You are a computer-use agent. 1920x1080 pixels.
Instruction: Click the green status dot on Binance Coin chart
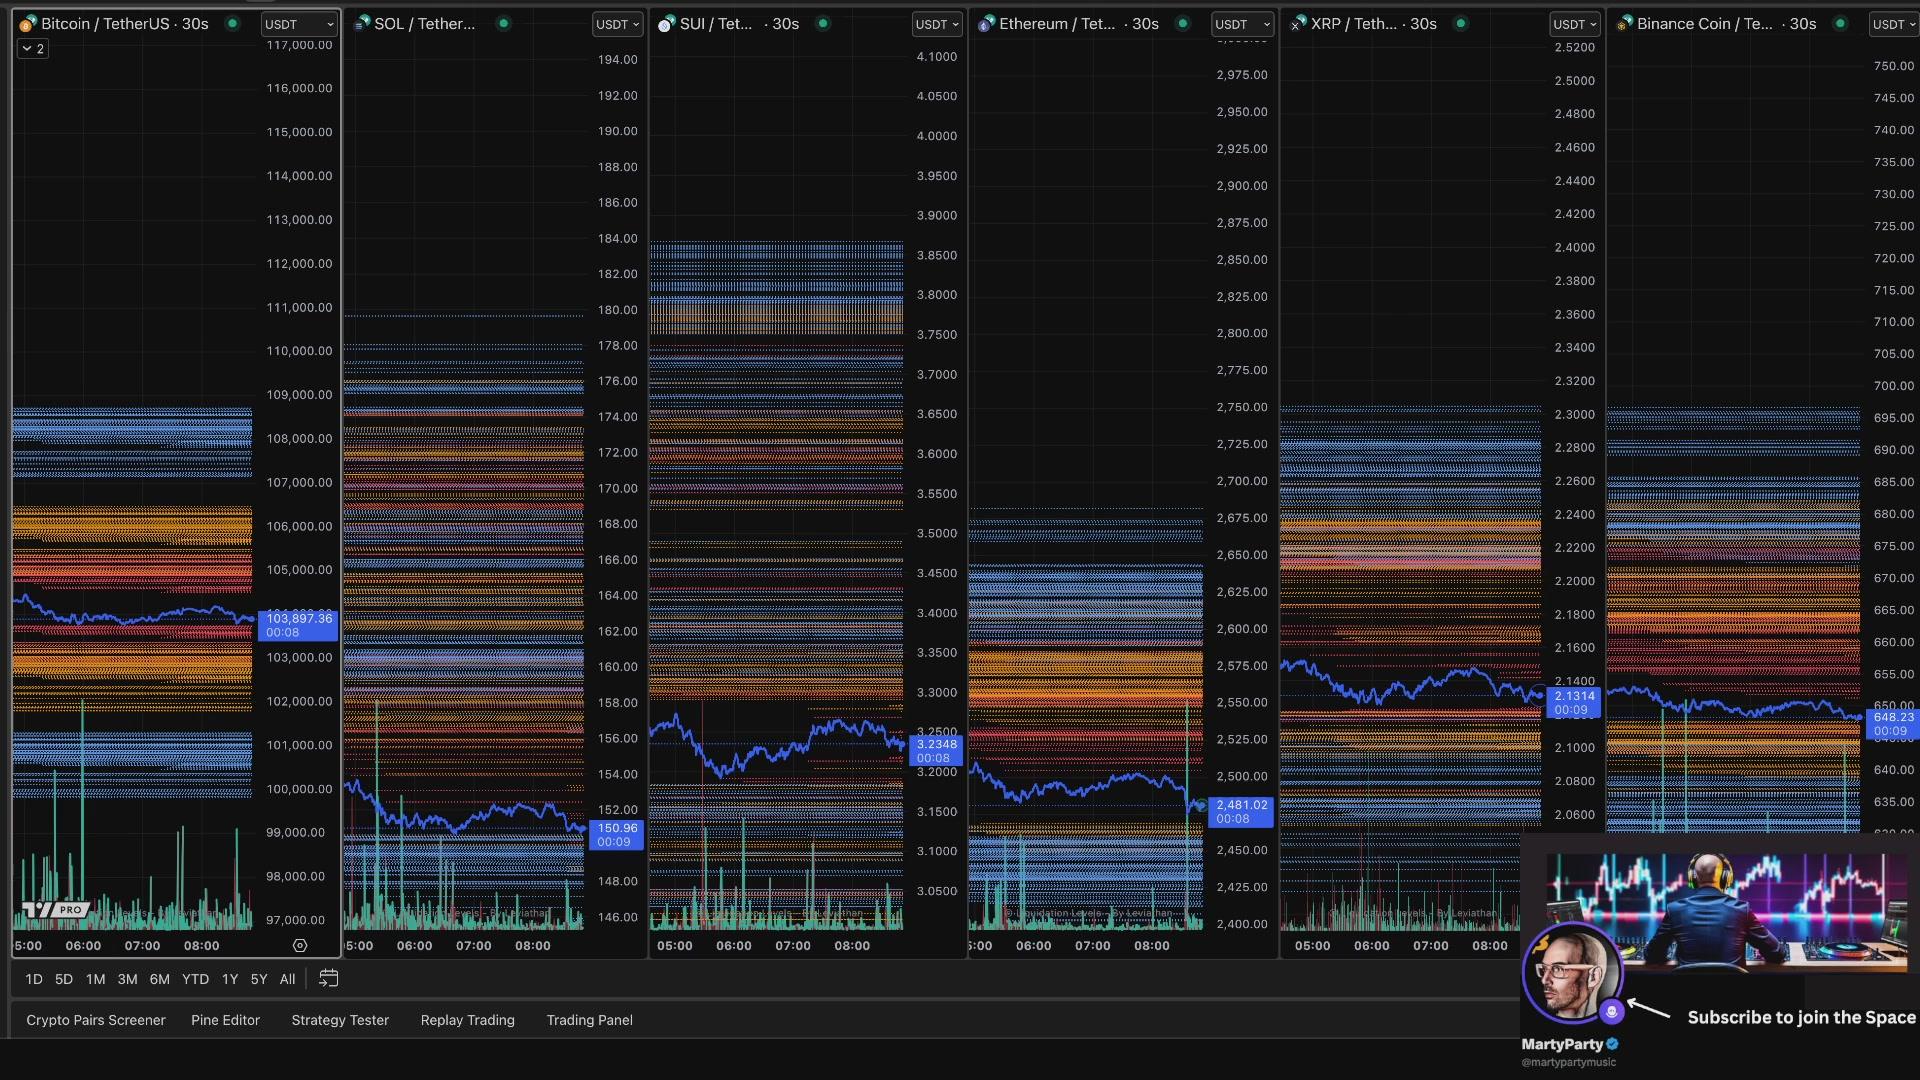[1840, 23]
